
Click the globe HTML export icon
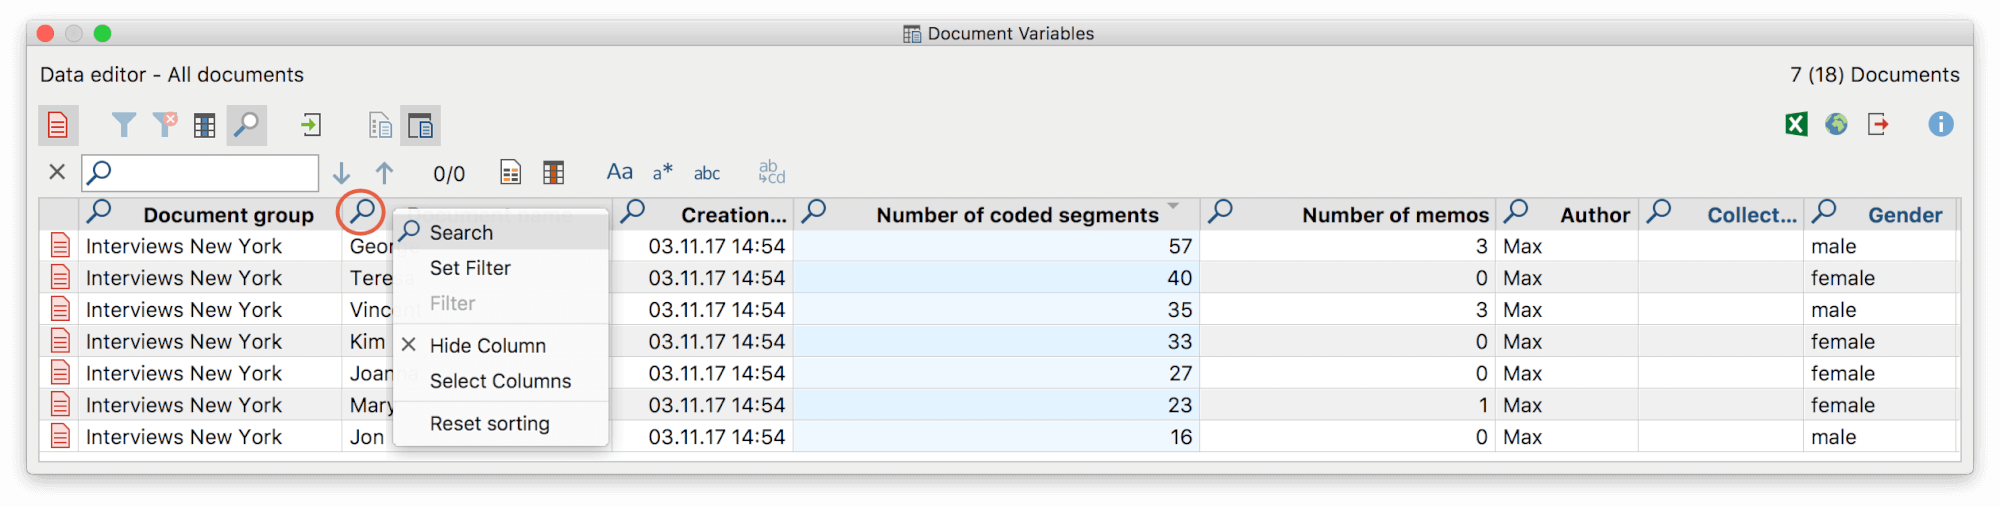[x=1836, y=124]
